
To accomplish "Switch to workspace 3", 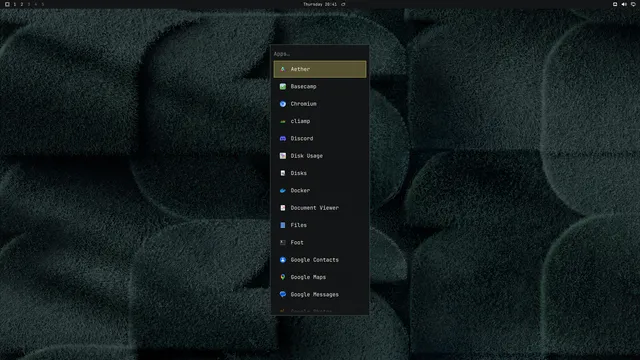I will point(29,4).
